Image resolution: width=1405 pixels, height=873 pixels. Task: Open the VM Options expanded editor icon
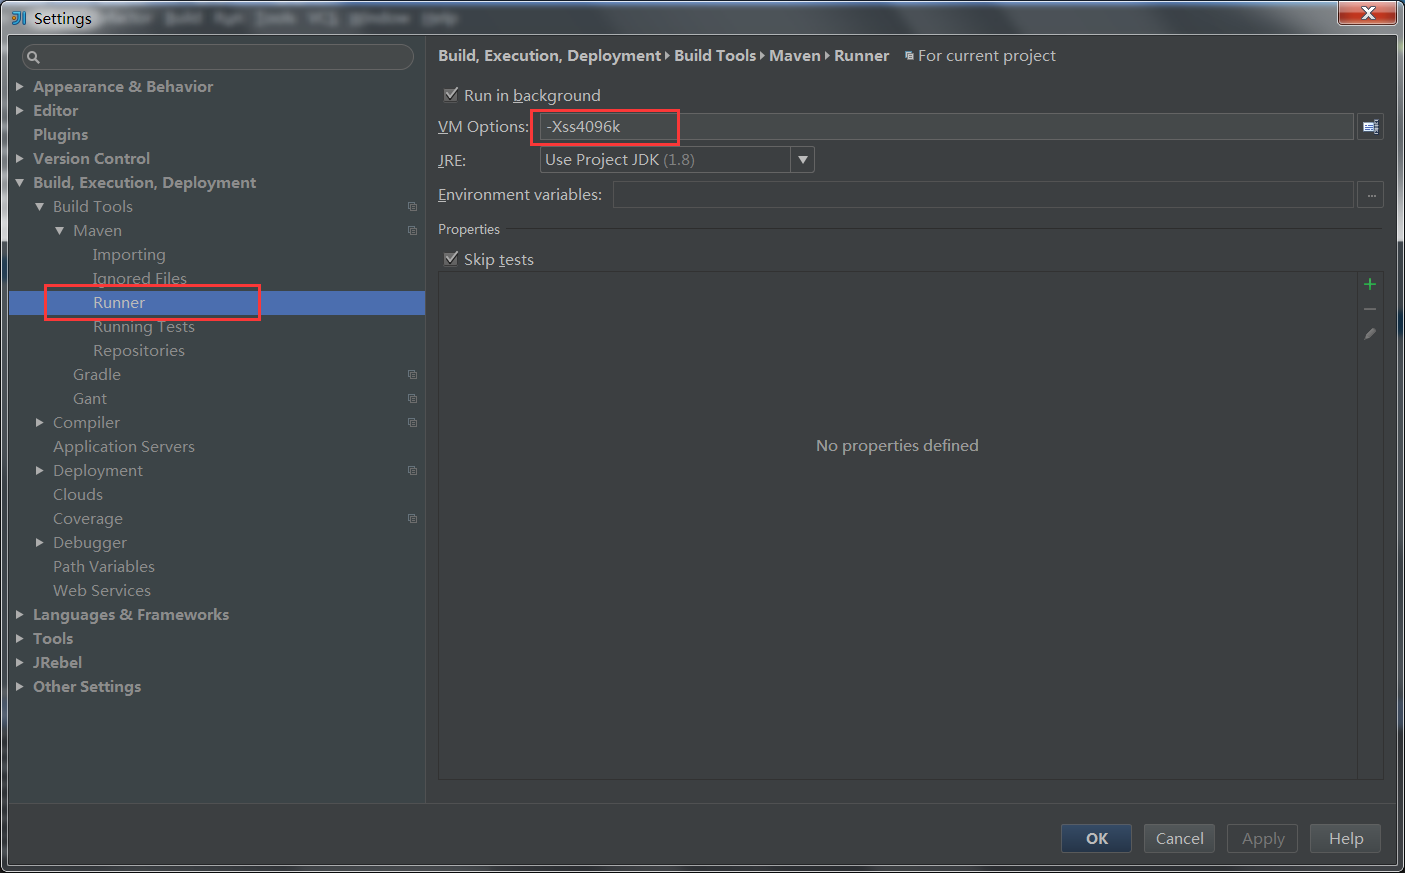1370,126
